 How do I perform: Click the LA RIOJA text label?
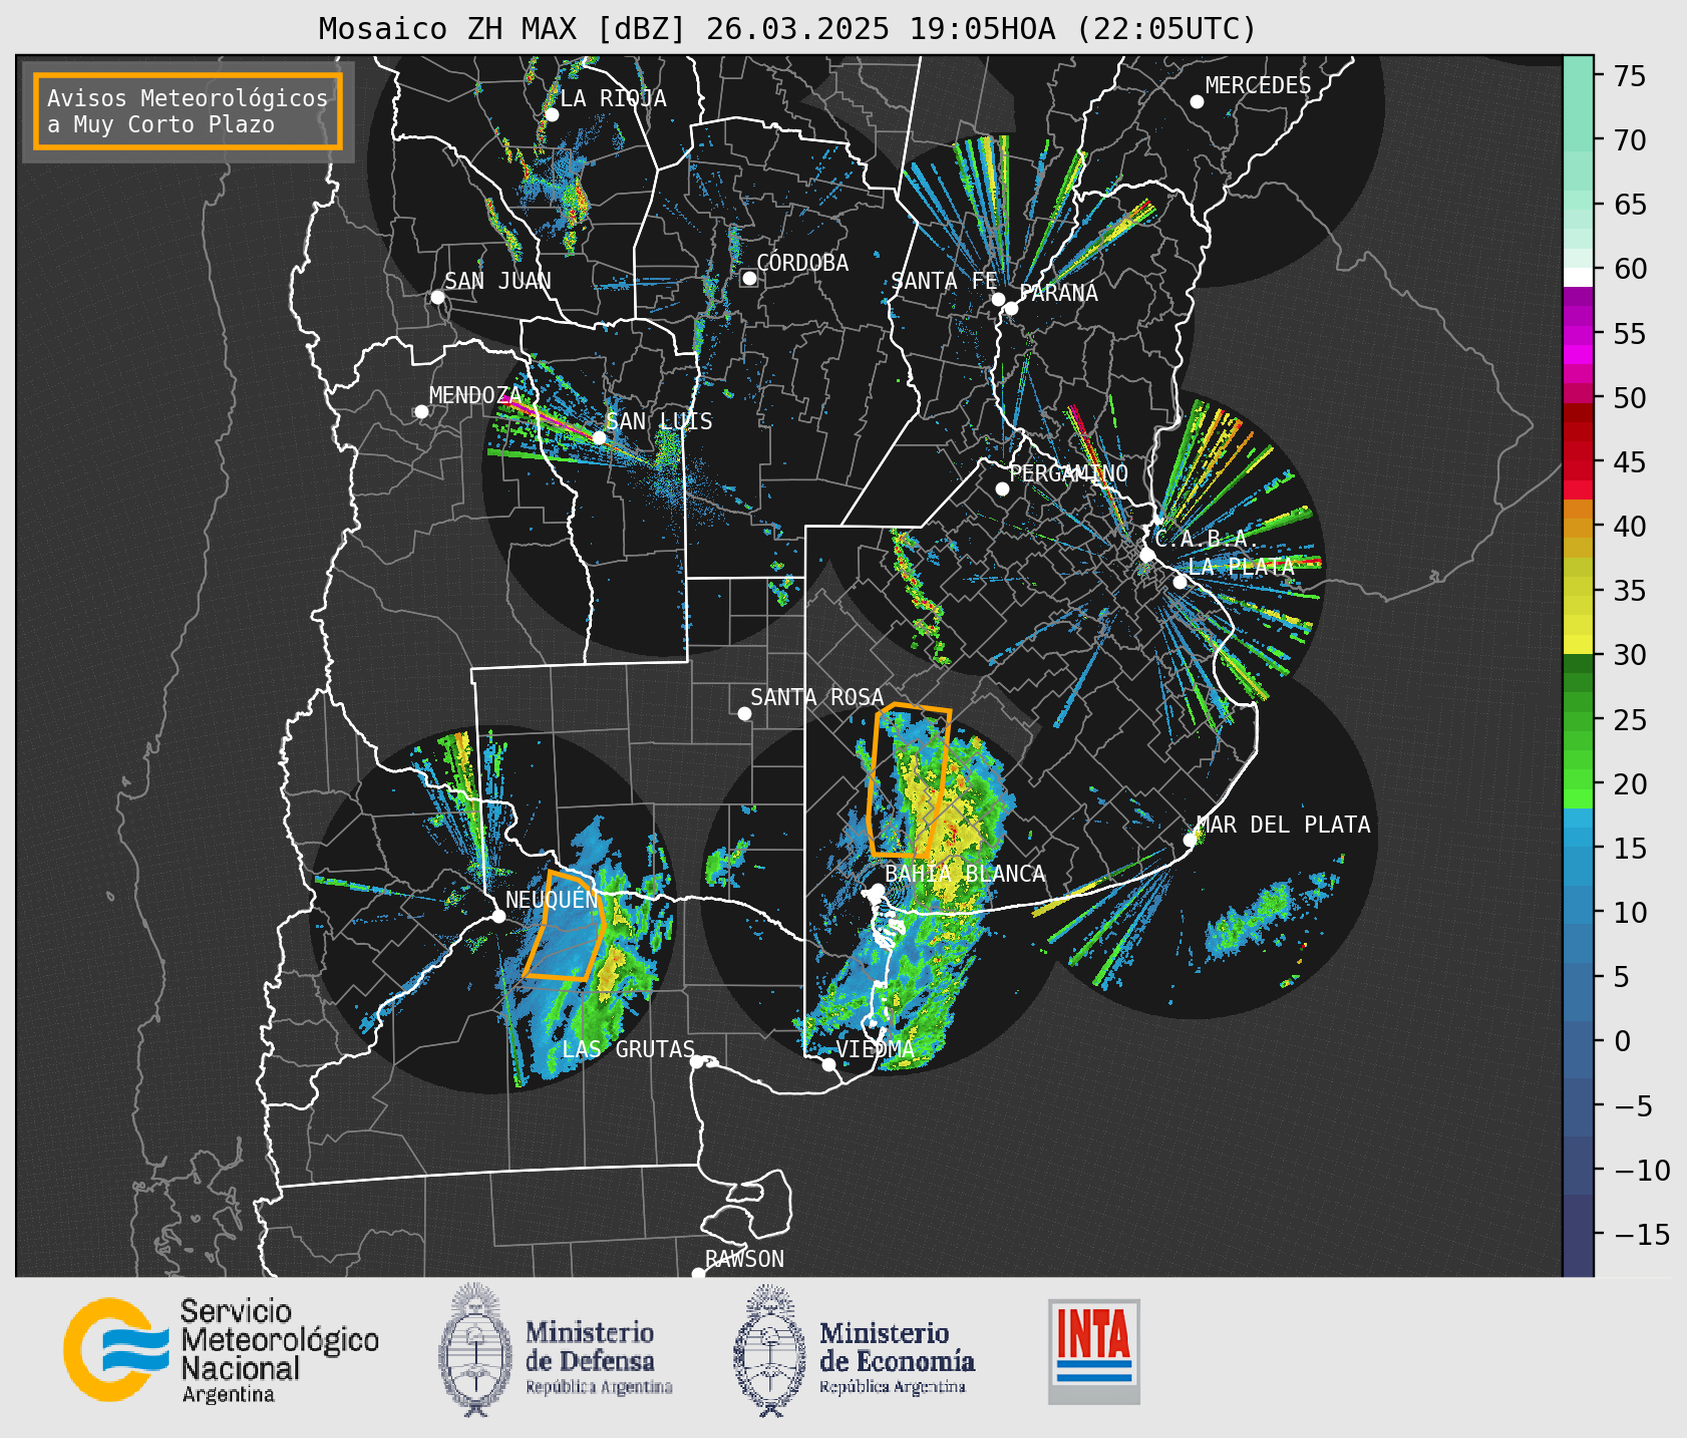613,98
